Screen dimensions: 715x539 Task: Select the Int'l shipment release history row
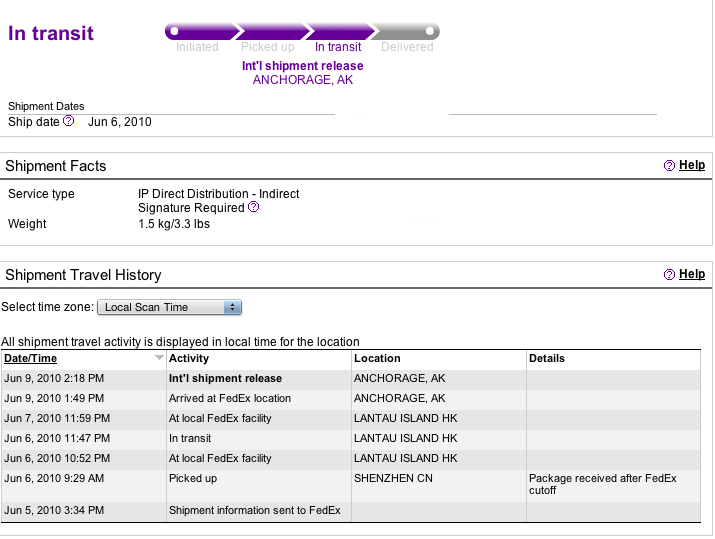[351, 378]
